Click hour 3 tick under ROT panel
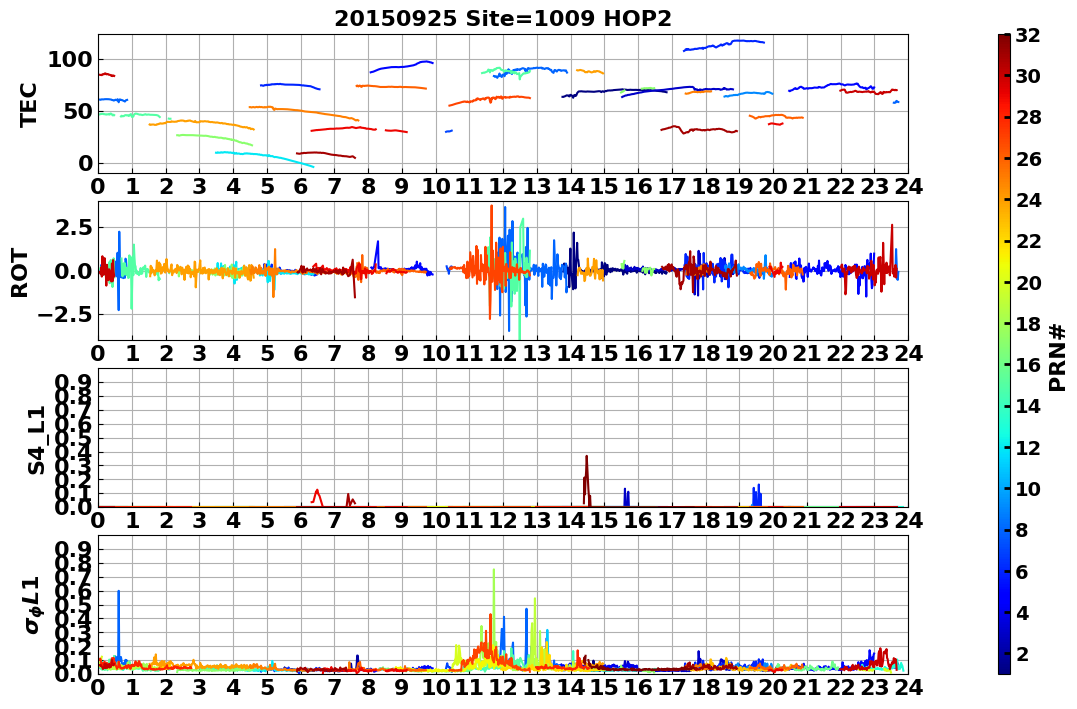 click(200, 353)
